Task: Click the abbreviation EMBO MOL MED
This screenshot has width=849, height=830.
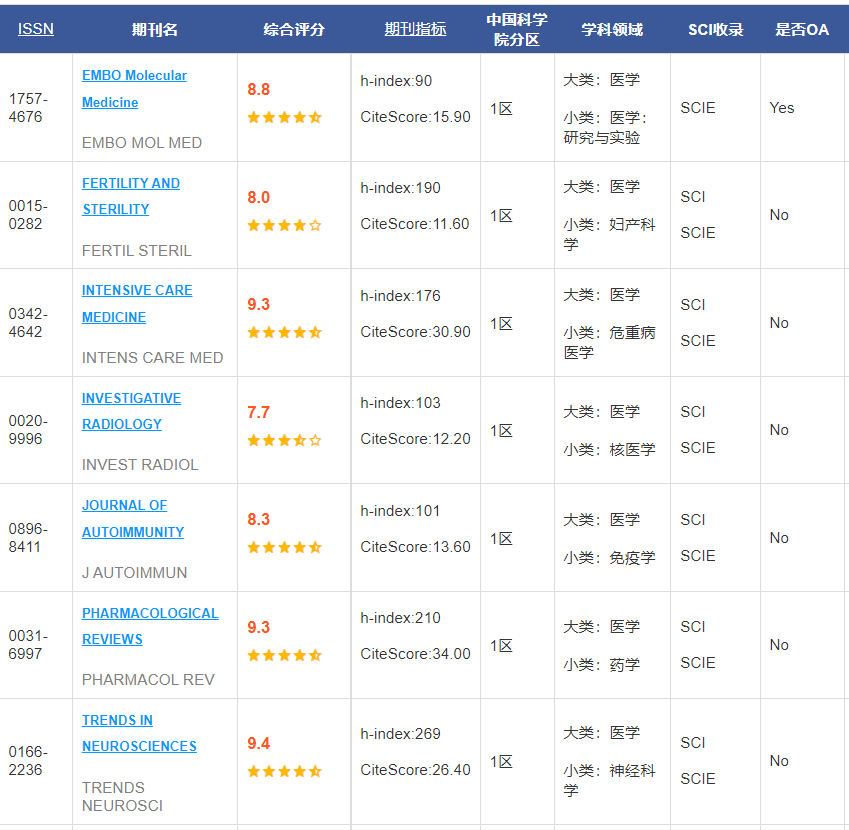Action: [142, 143]
